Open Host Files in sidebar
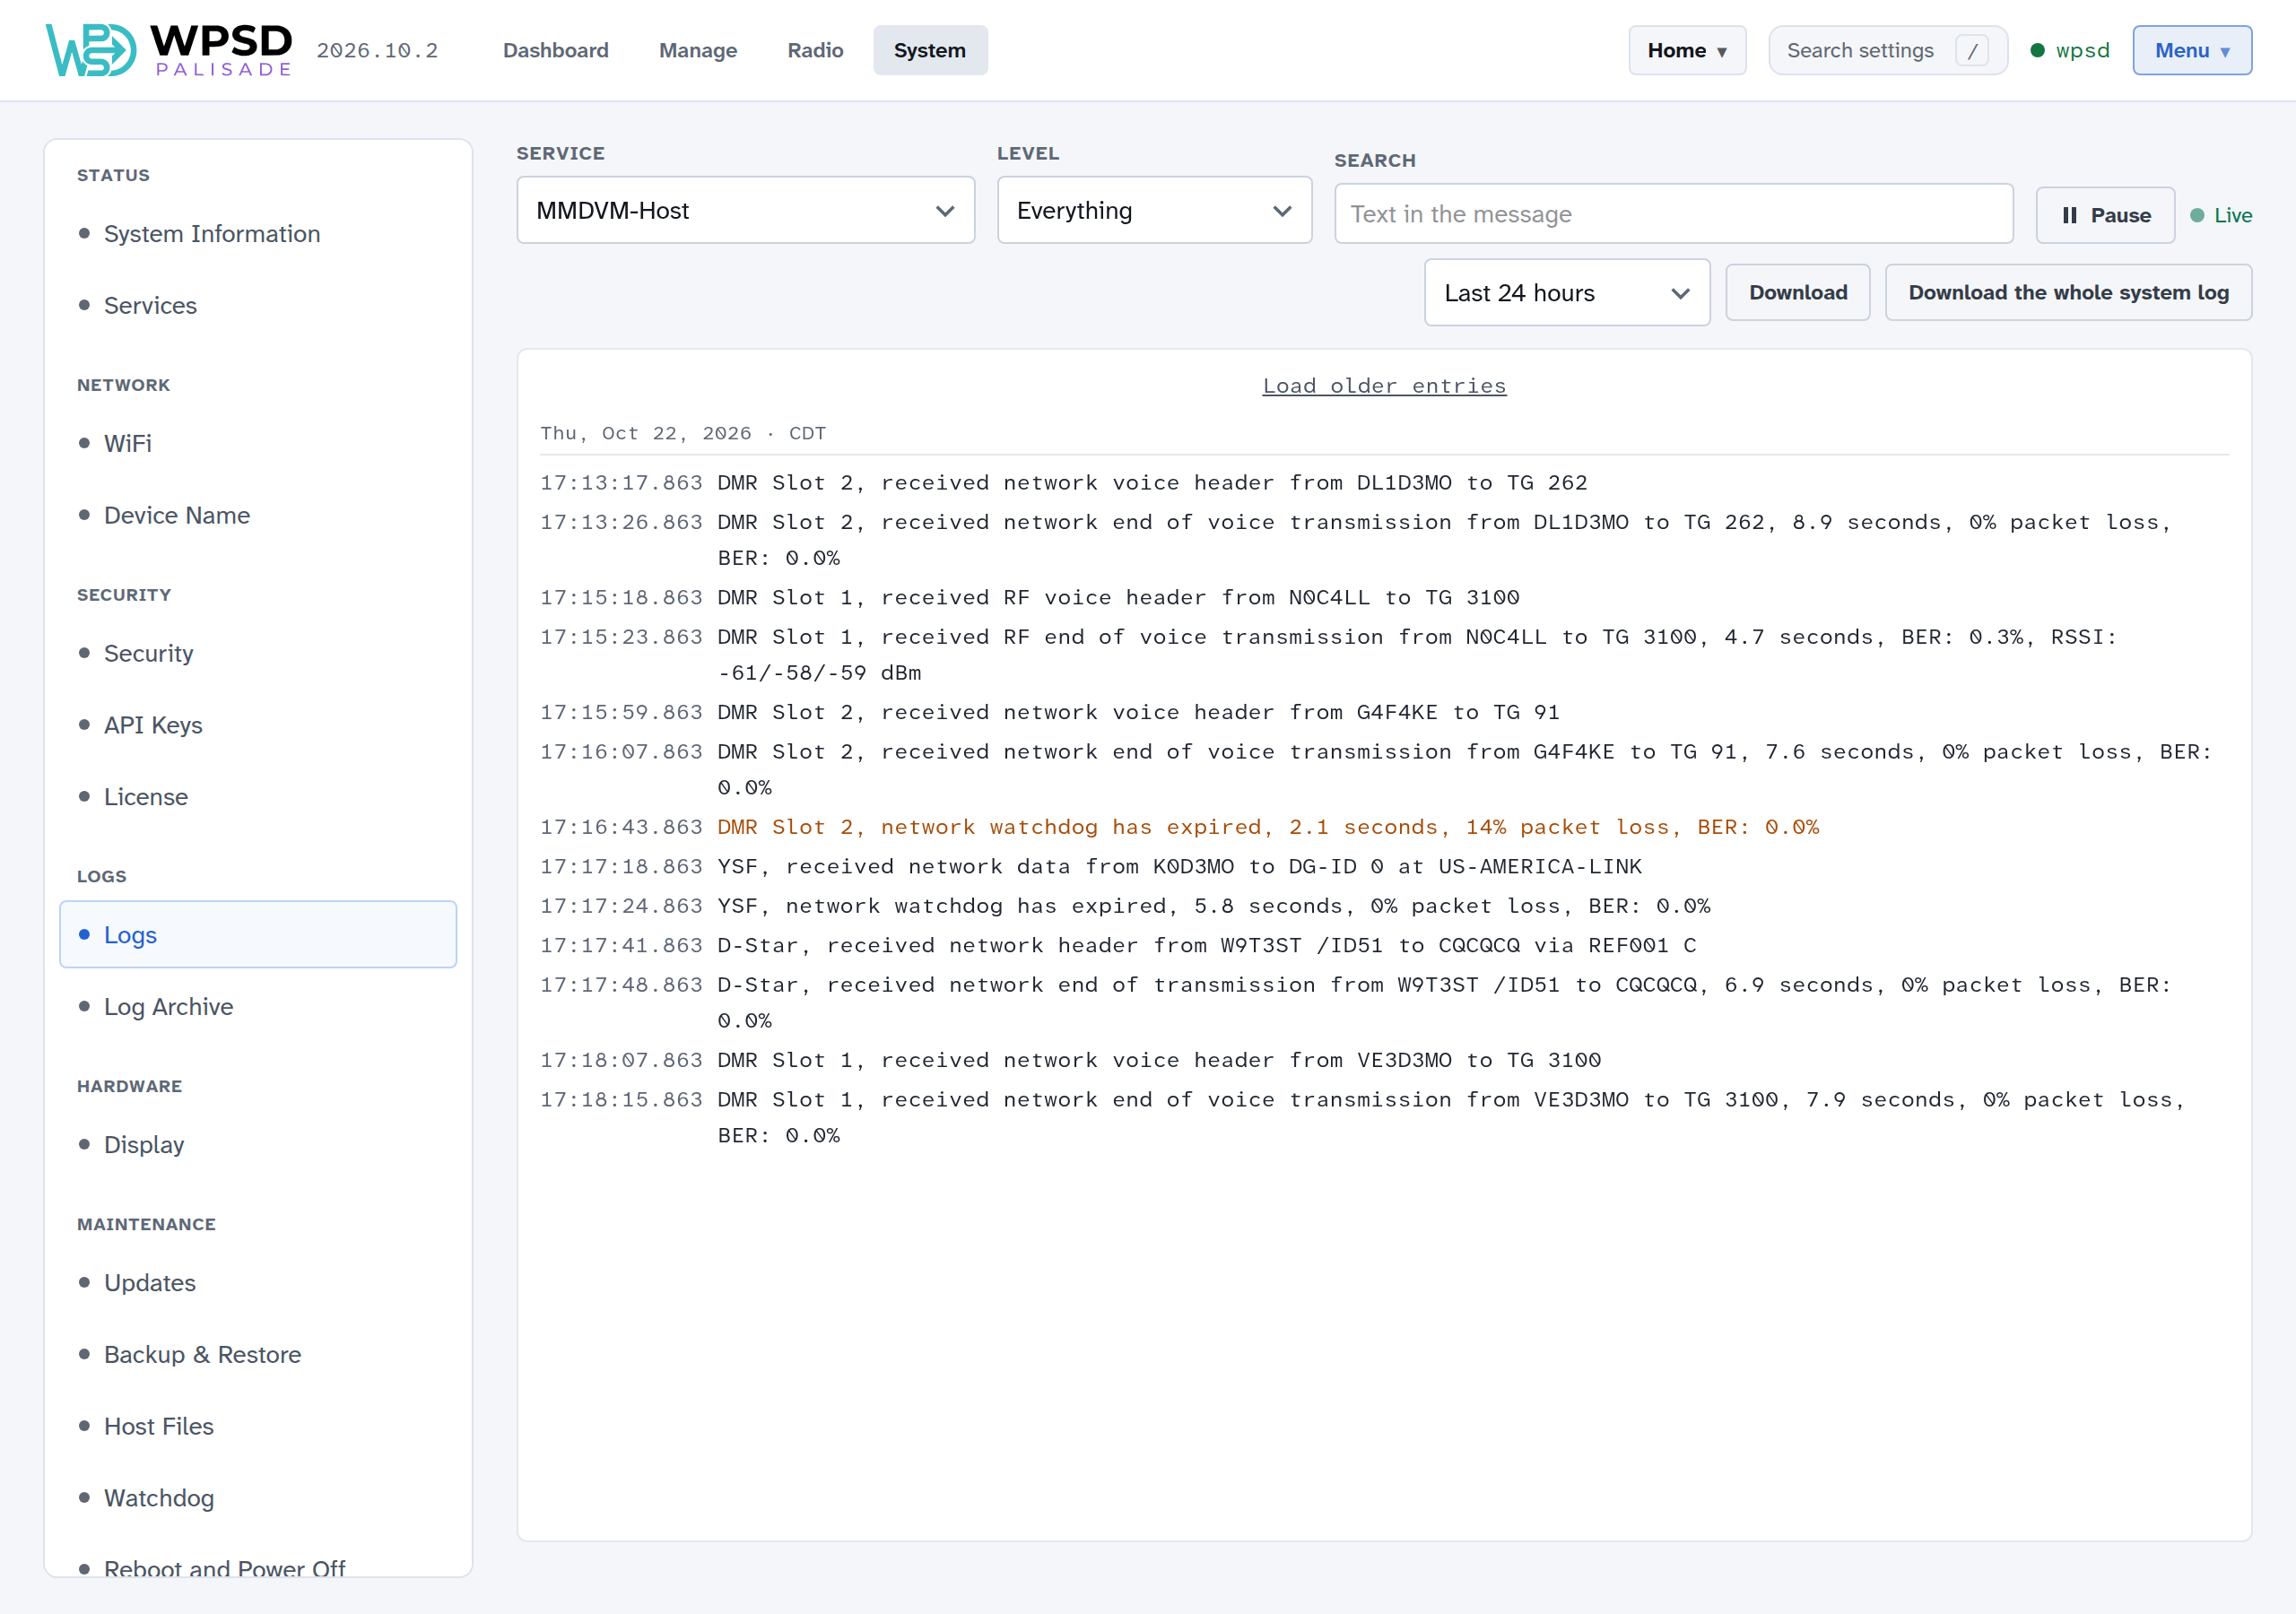Screen dimensions: 2296x1614 point(258,1426)
